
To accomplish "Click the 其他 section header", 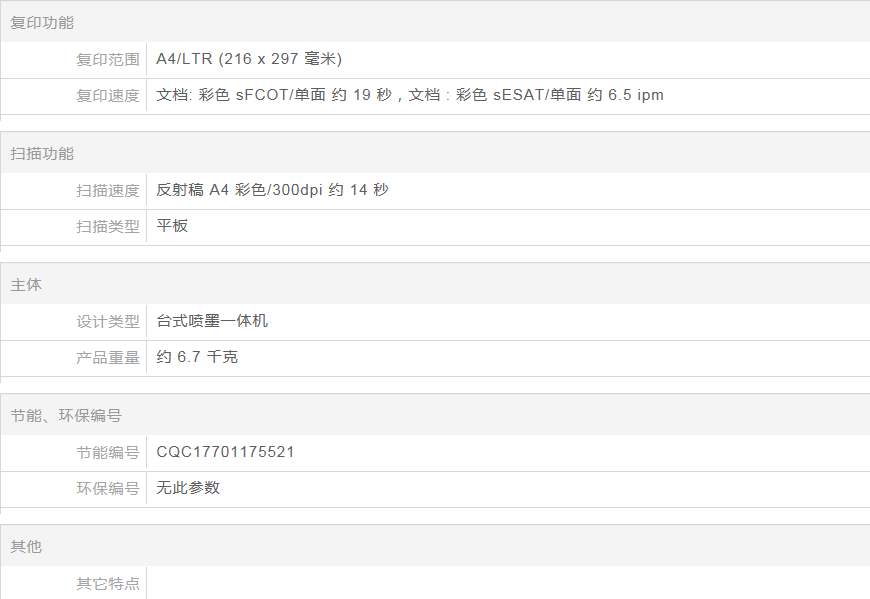I will (x=26, y=547).
